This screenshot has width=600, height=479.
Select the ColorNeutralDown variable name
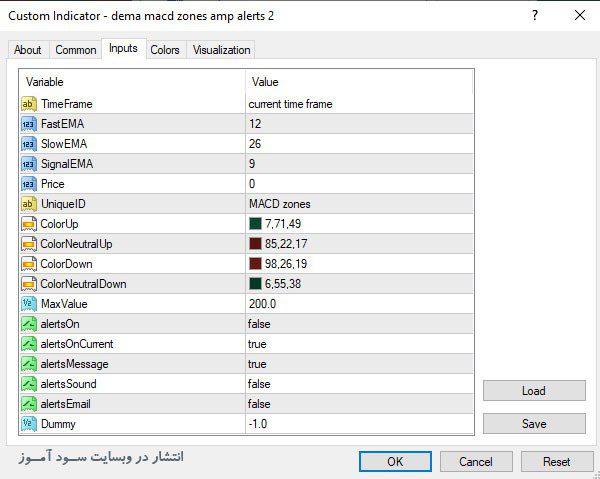(83, 284)
